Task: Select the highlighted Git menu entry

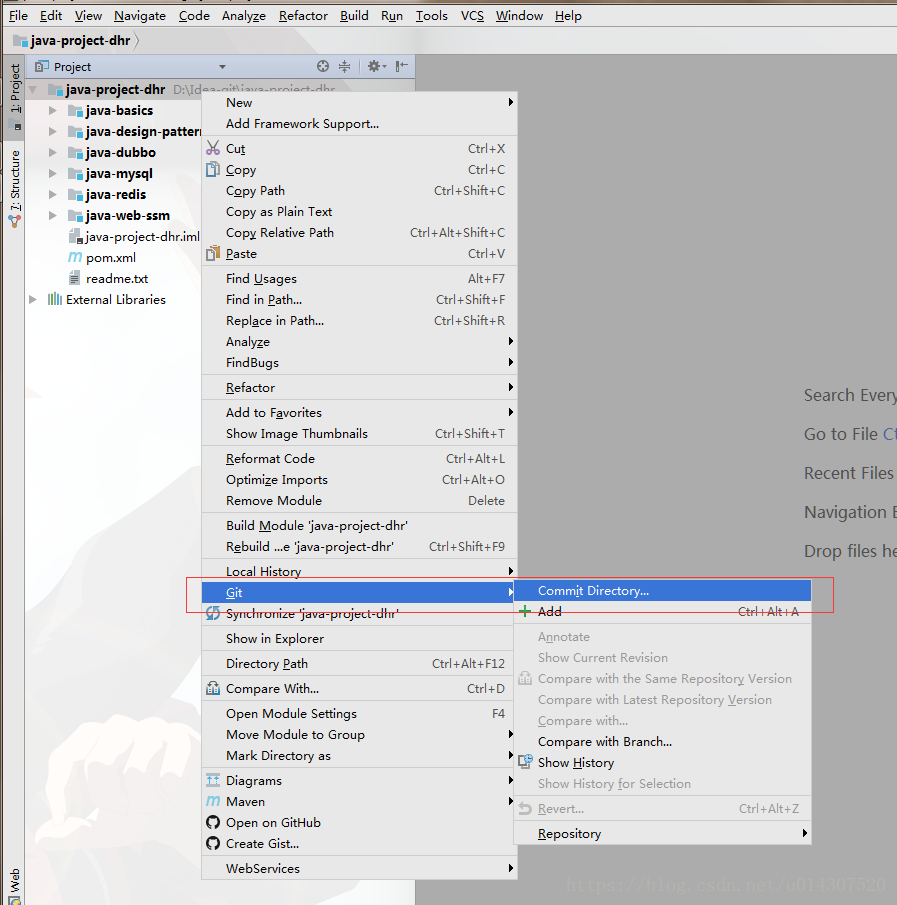Action: pos(358,592)
